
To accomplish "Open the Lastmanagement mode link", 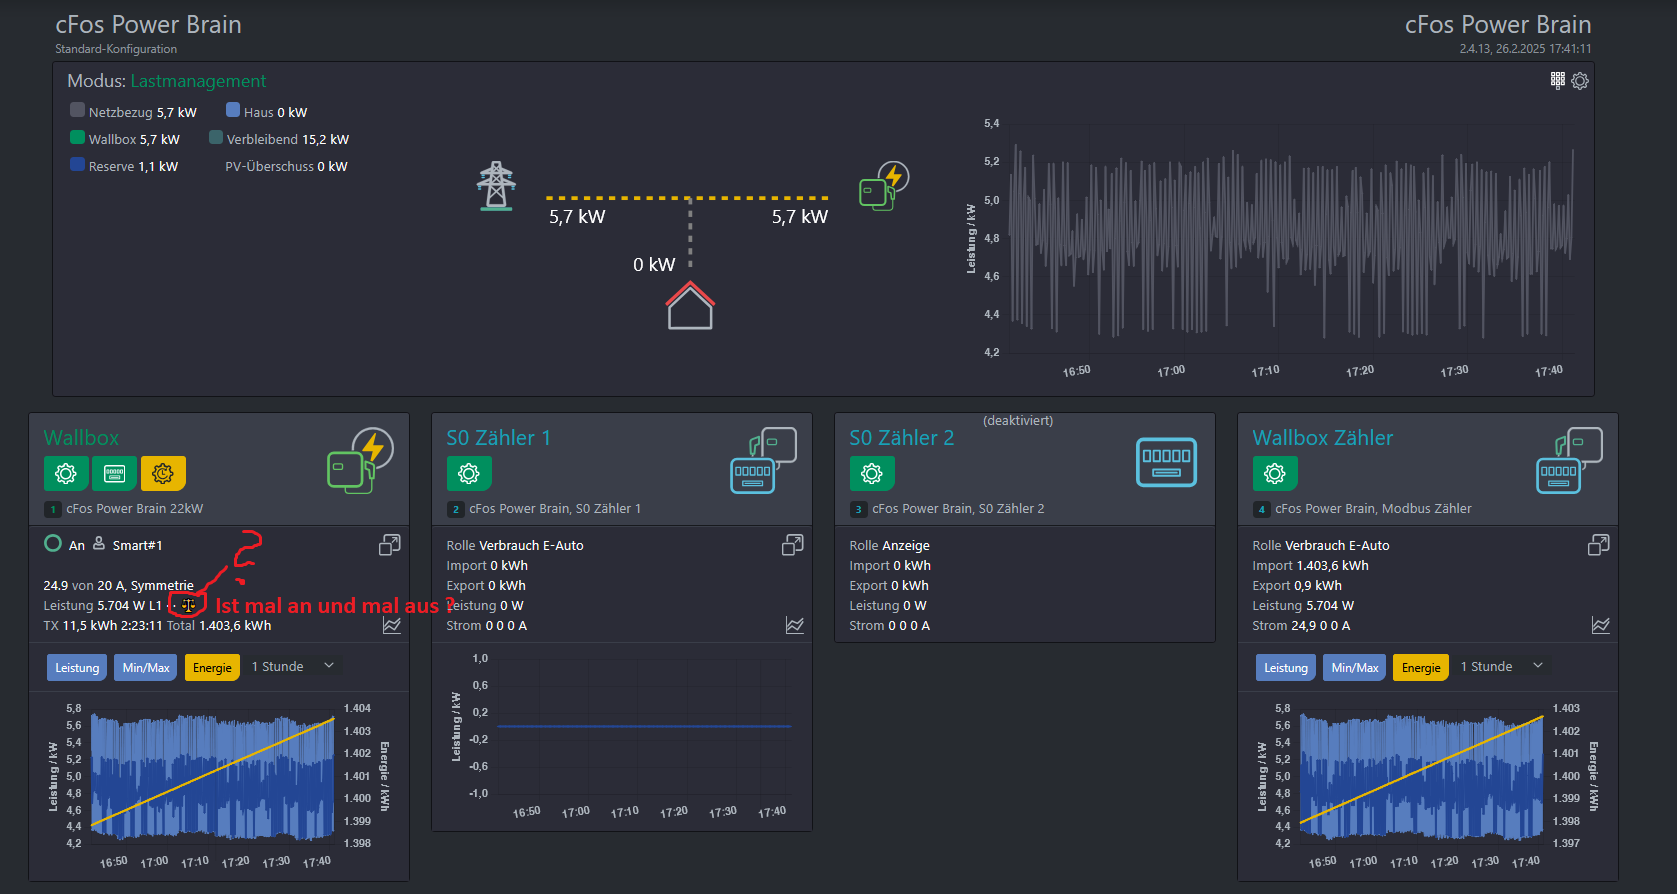I will tap(198, 81).
